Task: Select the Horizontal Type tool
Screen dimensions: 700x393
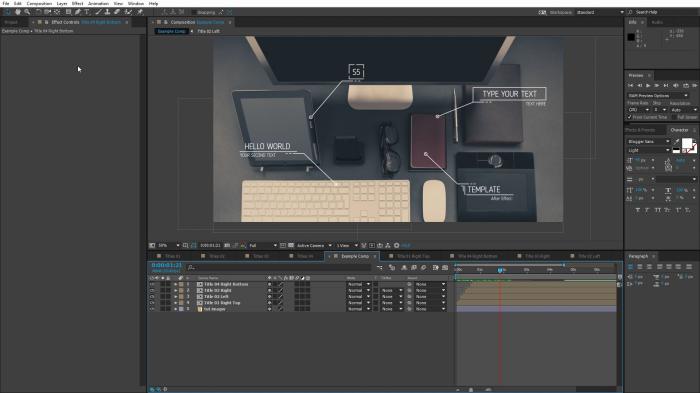Action: click(x=87, y=12)
